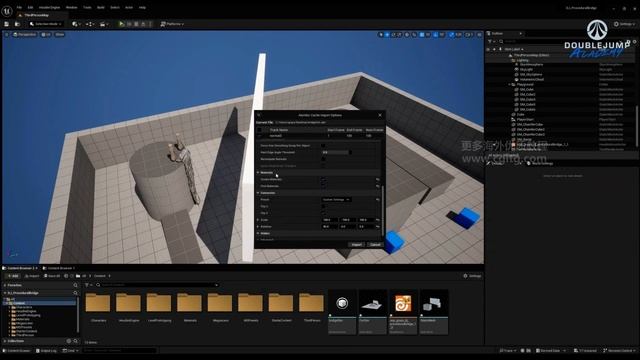Image resolution: width=640 pixels, height=360 pixels.
Task: Click the add collection plus icon
Action: (x=69, y=341)
